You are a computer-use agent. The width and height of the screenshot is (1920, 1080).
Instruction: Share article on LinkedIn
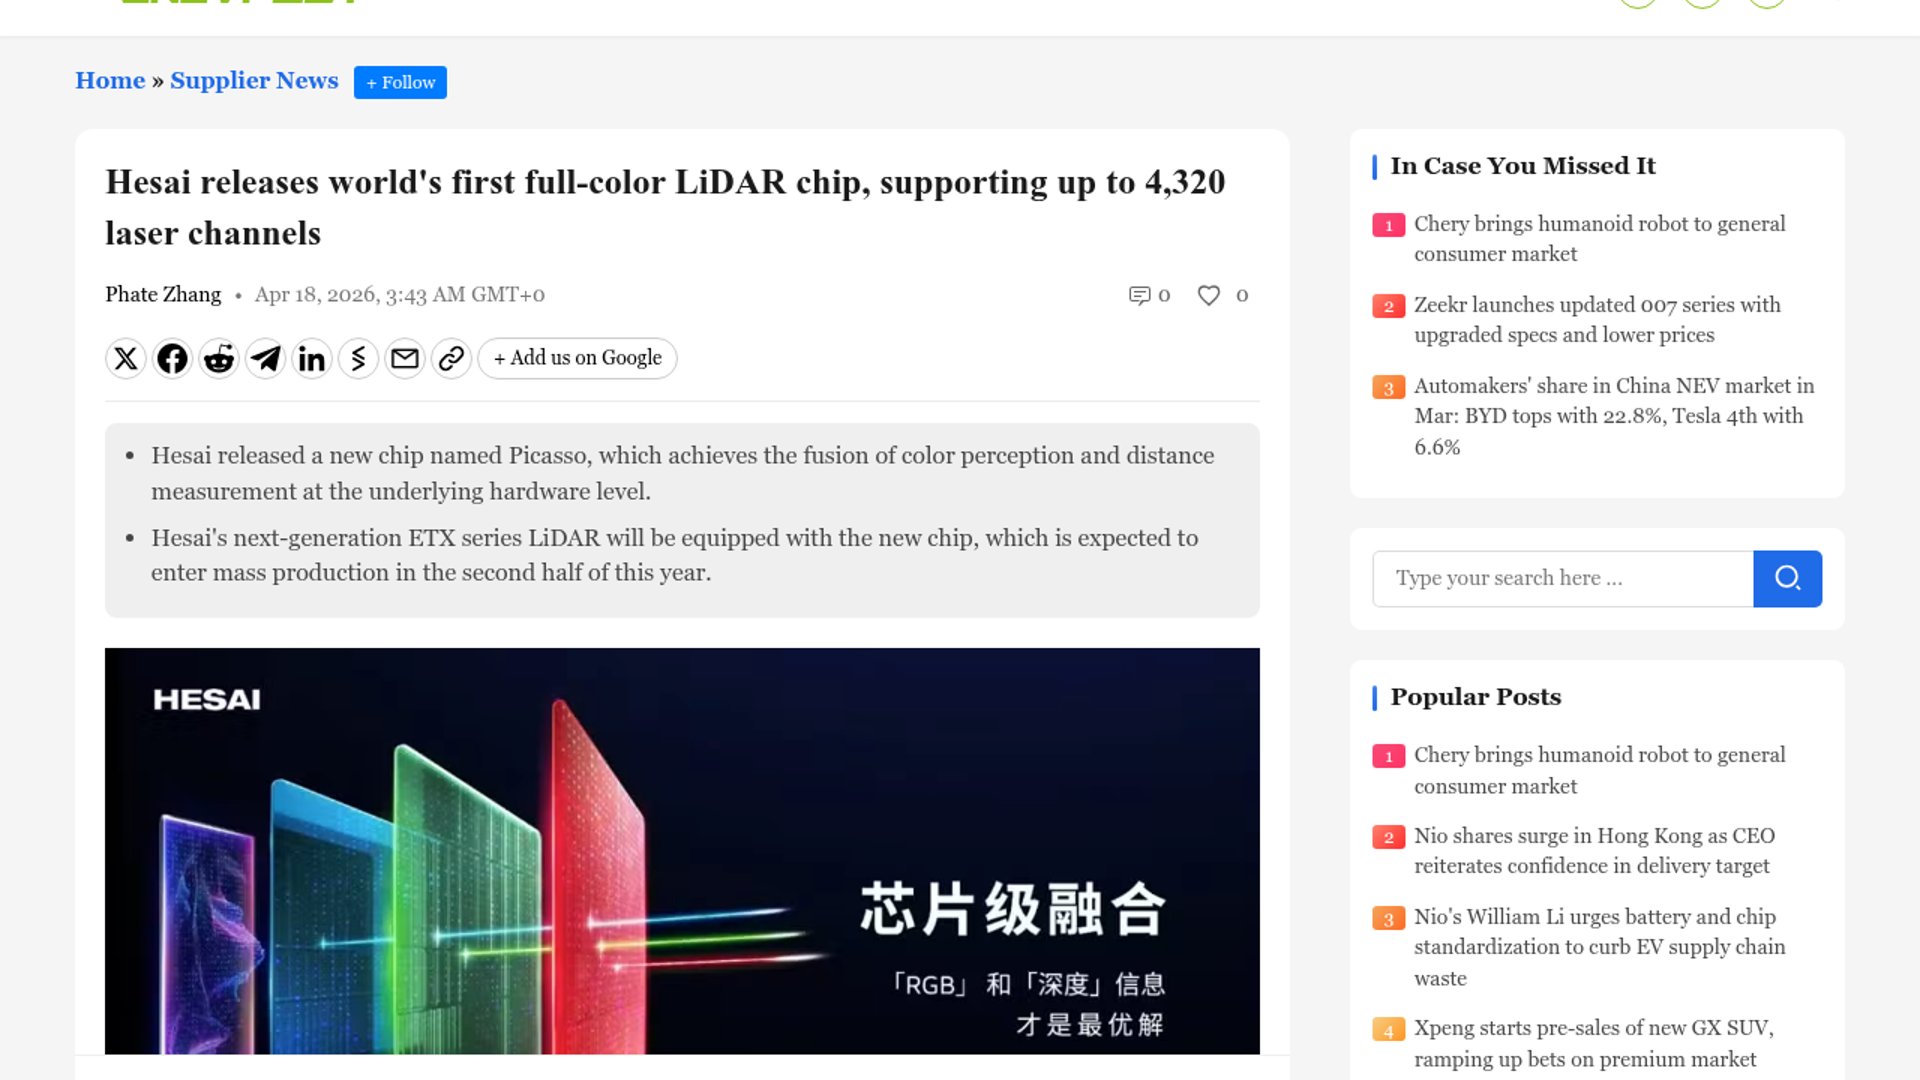click(312, 358)
